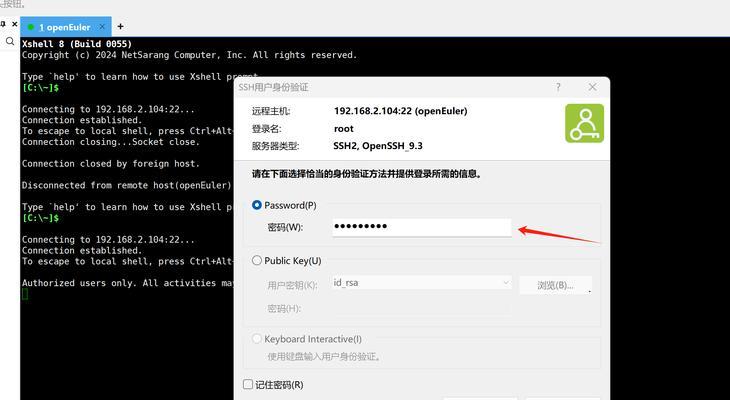Click the server type SSH2, OpenSSH_9.3 text
The width and height of the screenshot is (730, 400).
[x=378, y=146]
